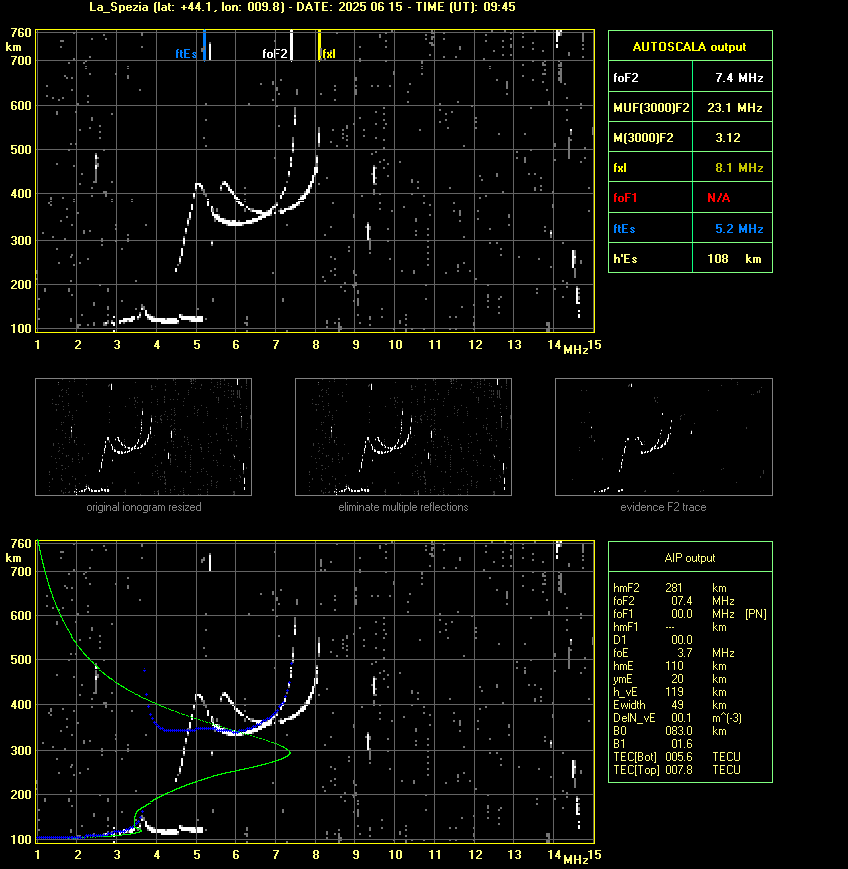Select the B0 083.0 km value
The image size is (848, 869).
pyautogui.click(x=678, y=731)
